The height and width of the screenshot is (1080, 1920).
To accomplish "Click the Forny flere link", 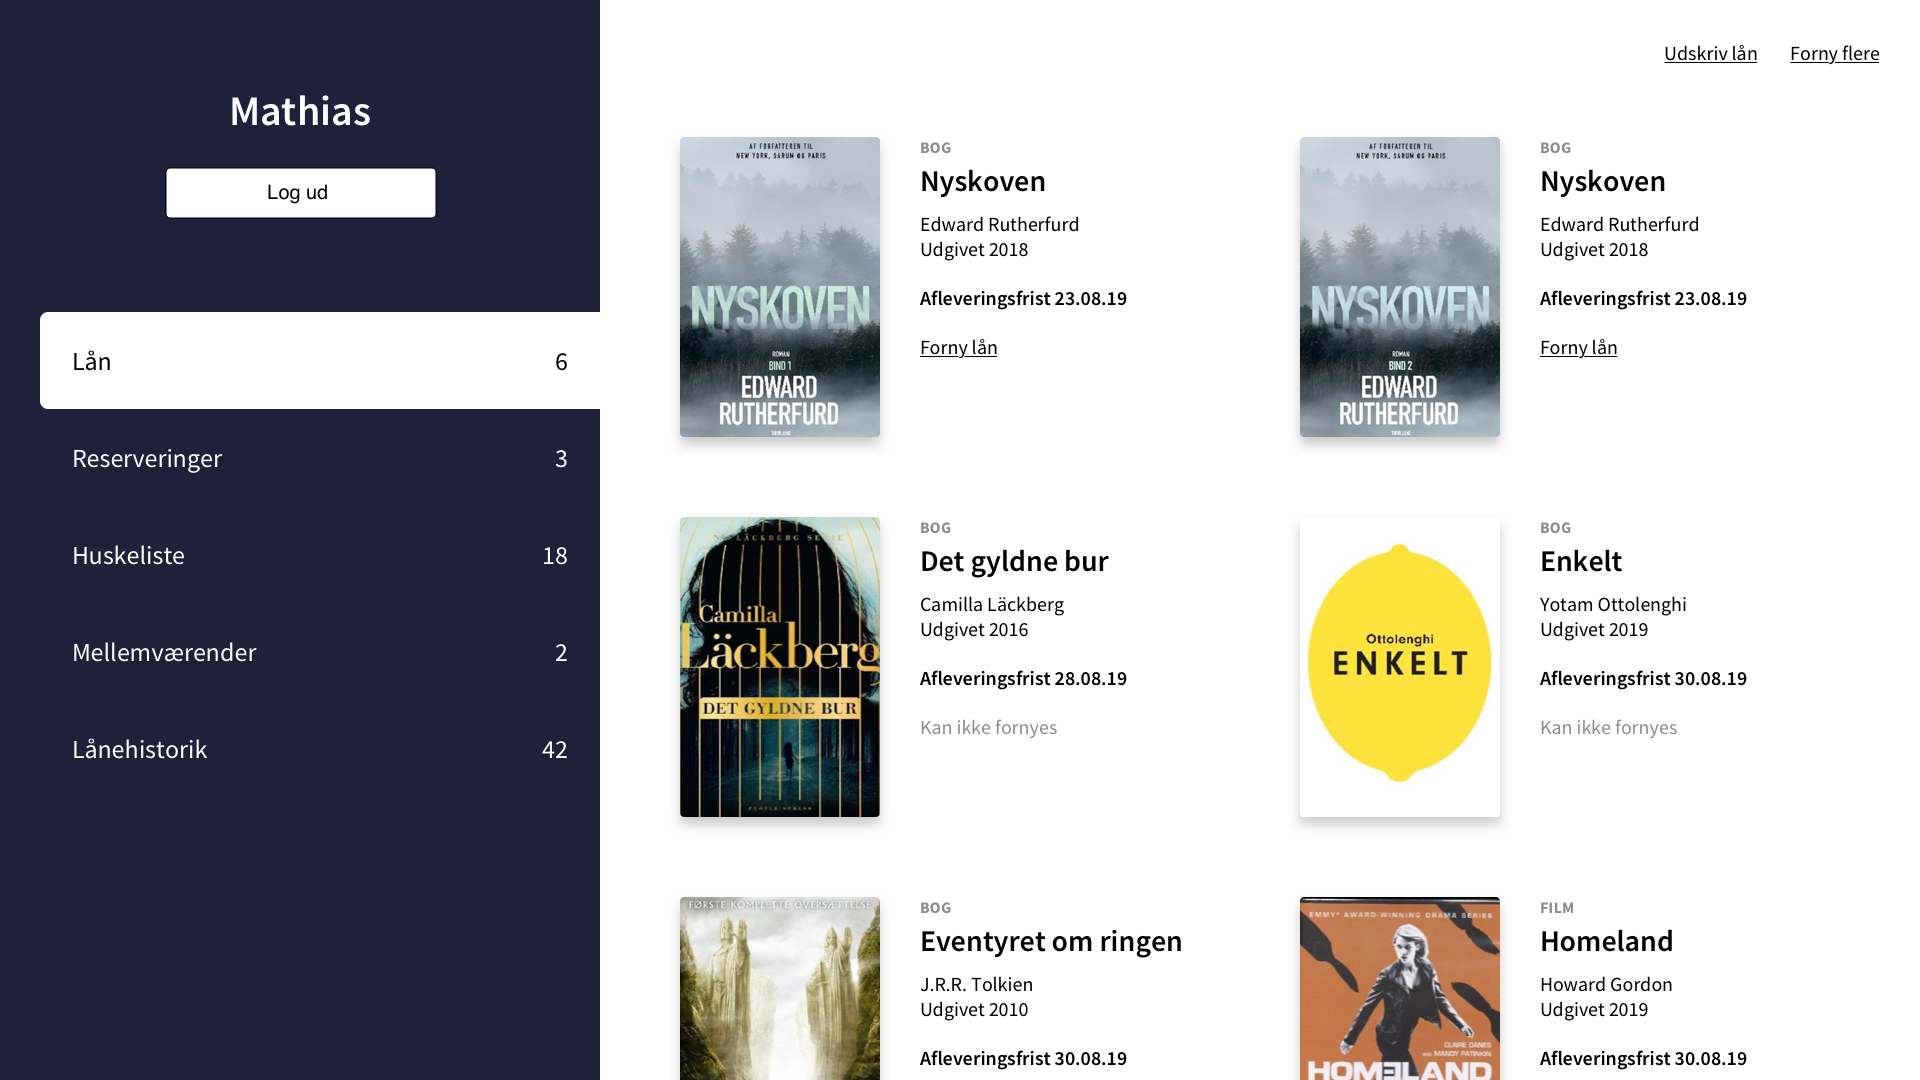I will tap(1834, 53).
